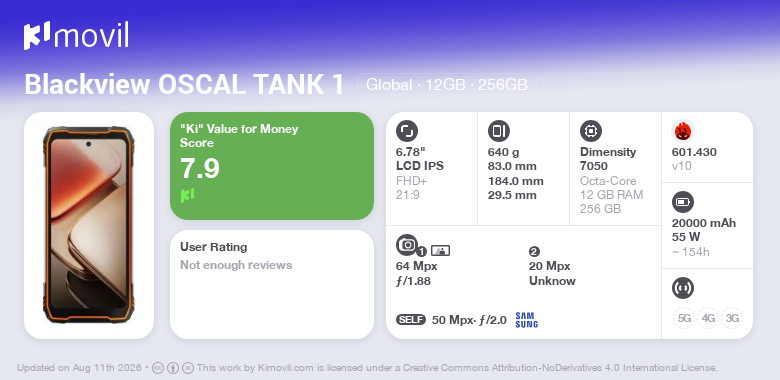Select the Global 12GB 256GB variant pill
Screen dimensions: 780x380
(447, 85)
